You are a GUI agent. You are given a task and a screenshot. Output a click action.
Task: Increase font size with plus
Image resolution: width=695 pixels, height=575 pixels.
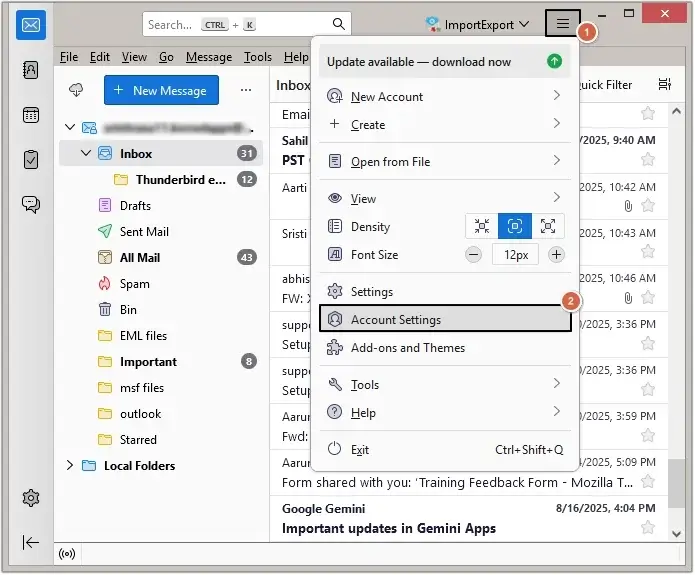tap(556, 255)
